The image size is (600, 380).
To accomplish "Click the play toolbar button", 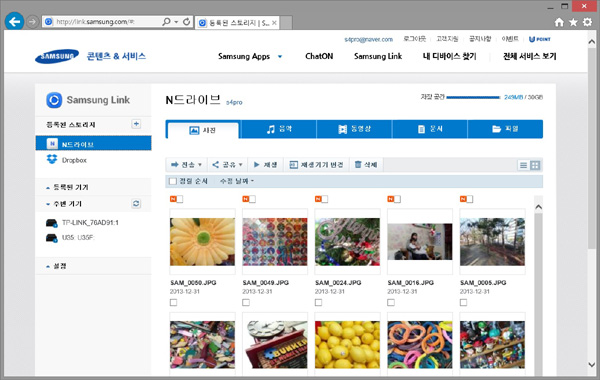I will click(265, 165).
